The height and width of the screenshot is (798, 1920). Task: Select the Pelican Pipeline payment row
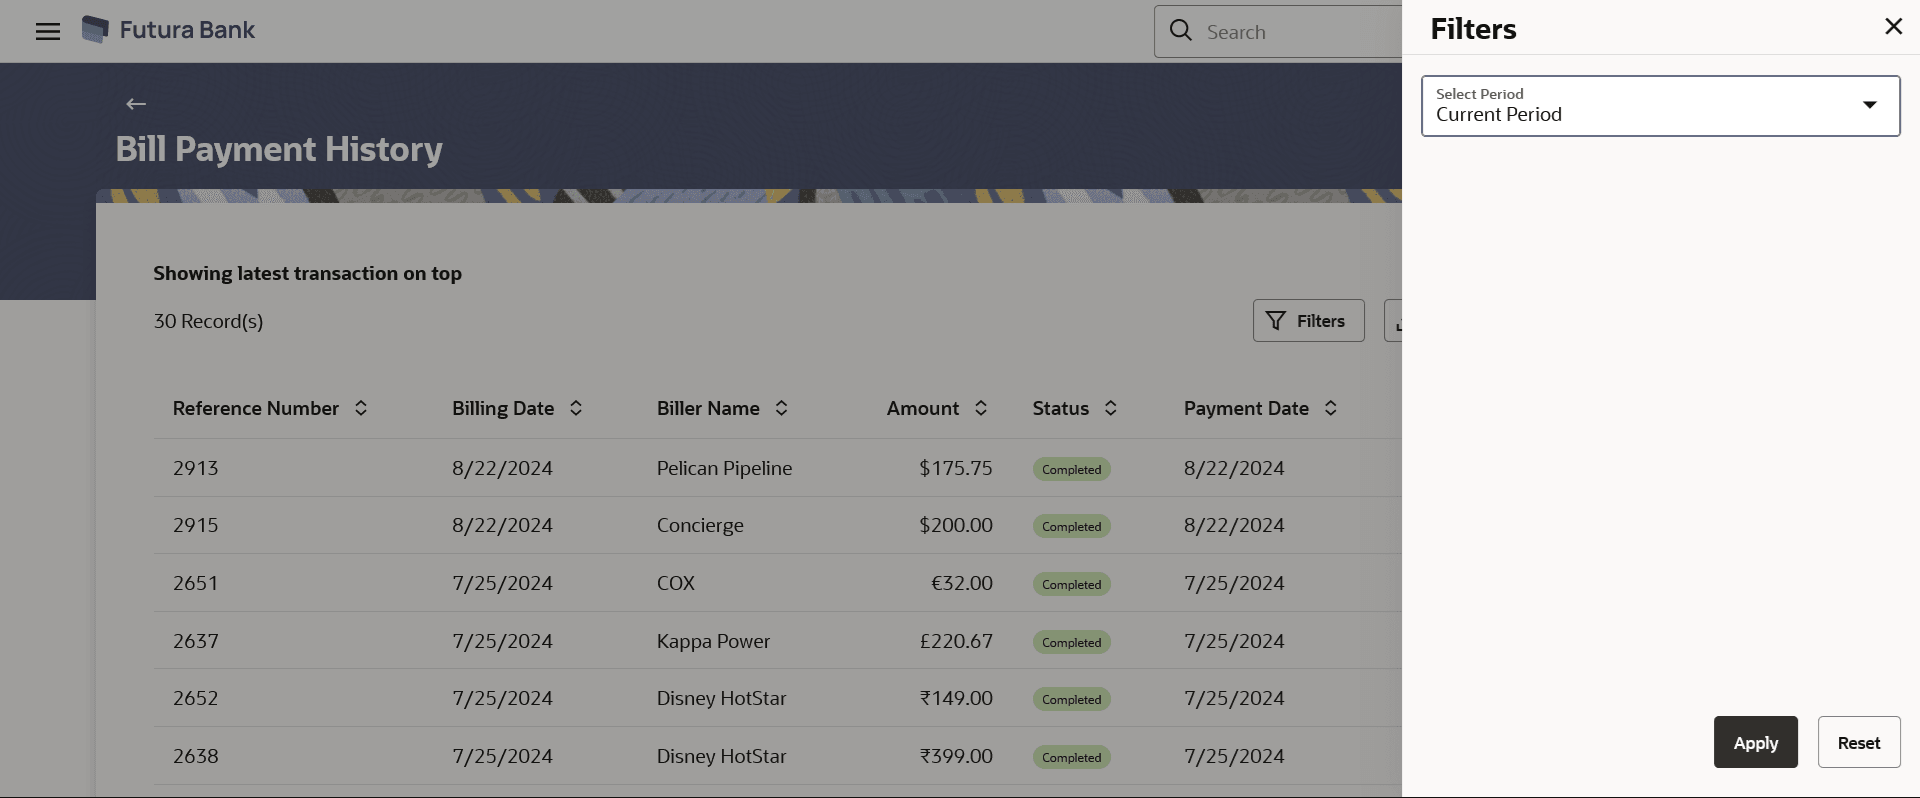[724, 468]
